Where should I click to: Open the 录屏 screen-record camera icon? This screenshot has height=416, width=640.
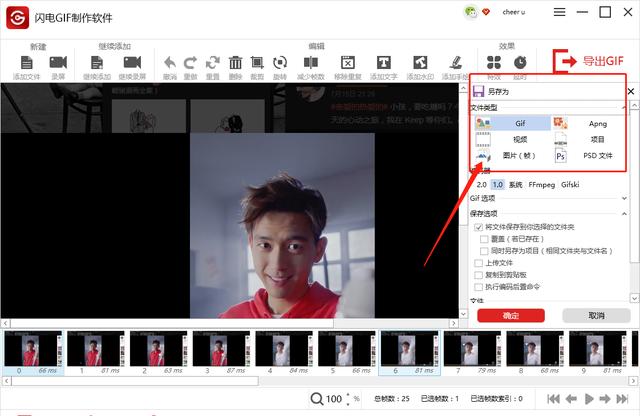pos(58,62)
